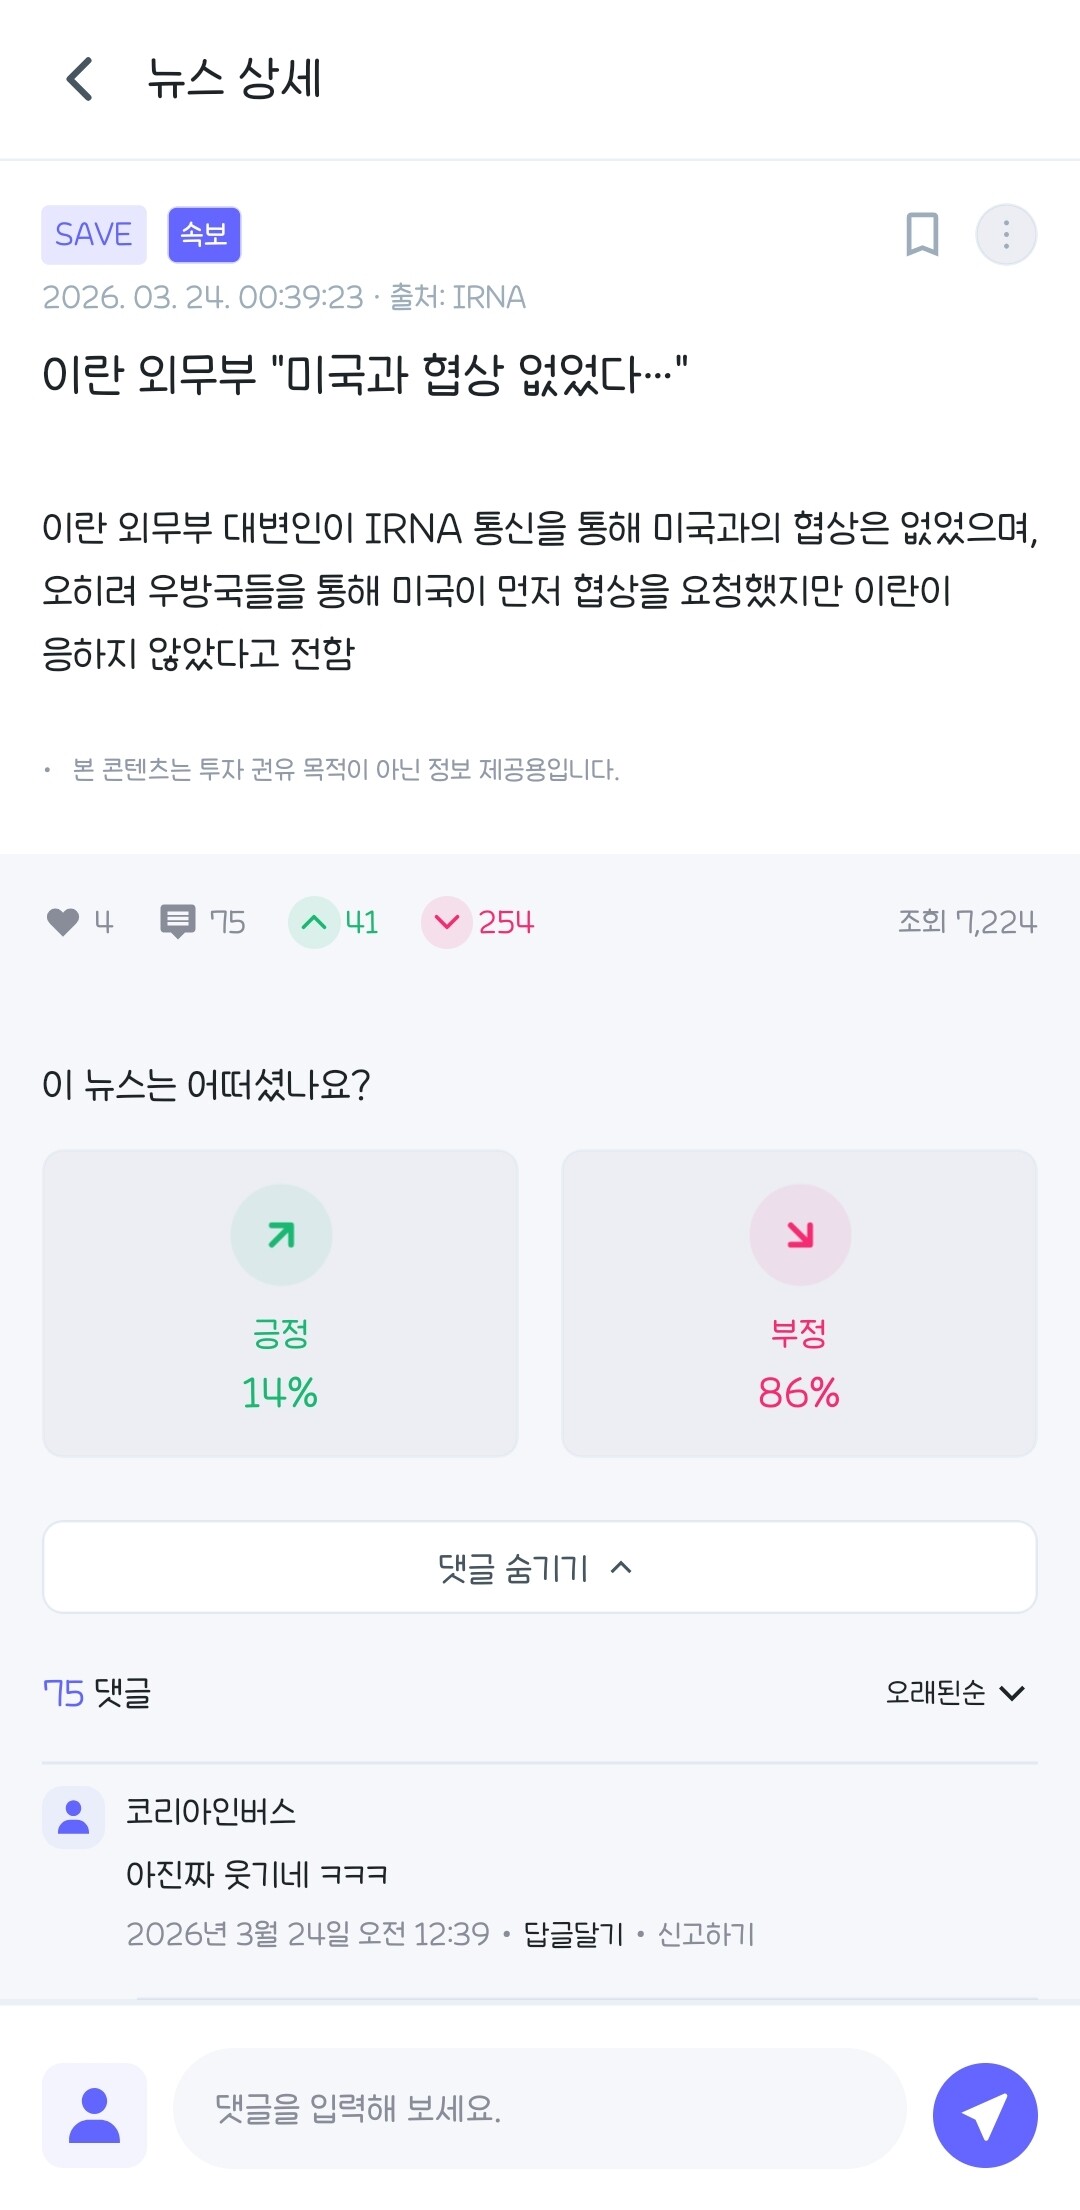Tap the back arrow icon
1080x2210 pixels.
coord(80,79)
